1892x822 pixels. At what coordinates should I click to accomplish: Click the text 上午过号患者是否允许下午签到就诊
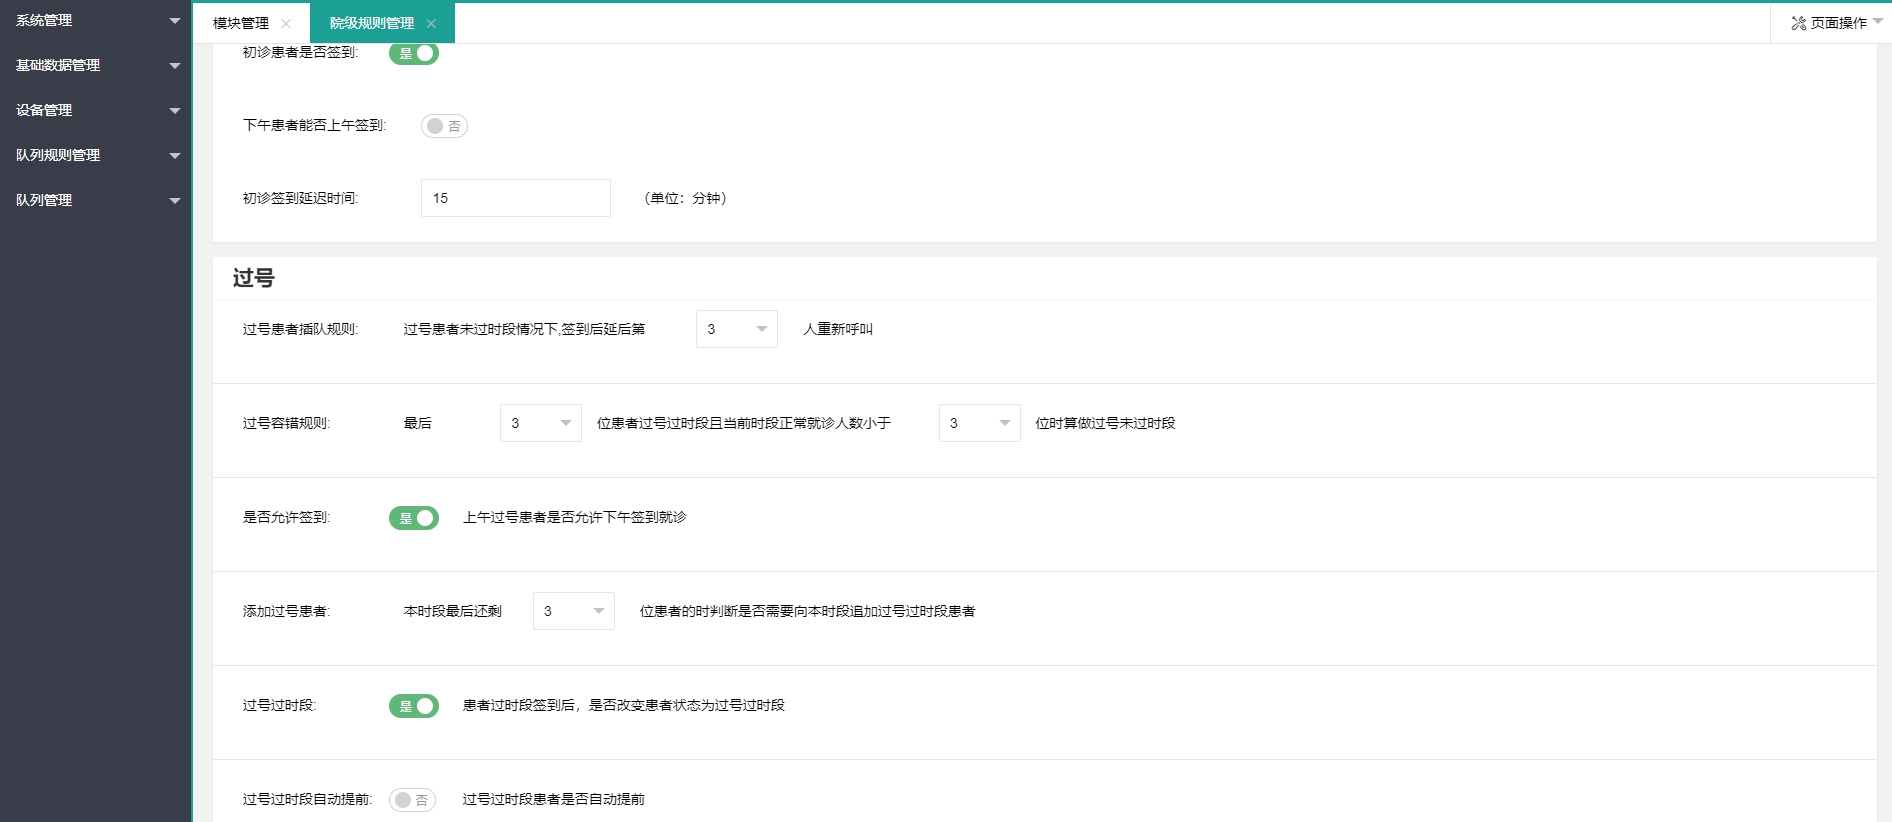pyautogui.click(x=575, y=517)
